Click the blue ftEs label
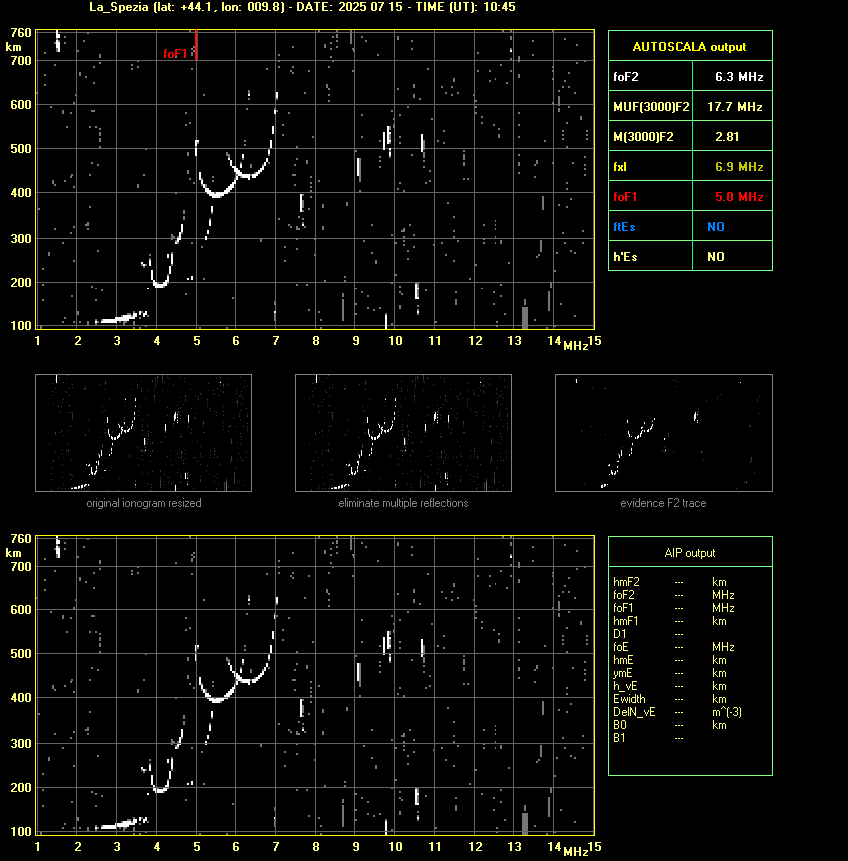848x861 pixels. tap(624, 227)
